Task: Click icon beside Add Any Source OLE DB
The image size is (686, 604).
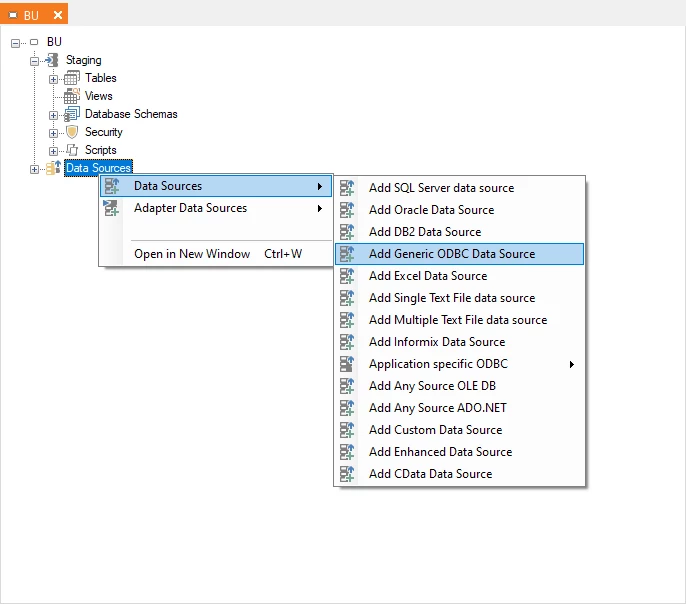Action: pos(347,386)
